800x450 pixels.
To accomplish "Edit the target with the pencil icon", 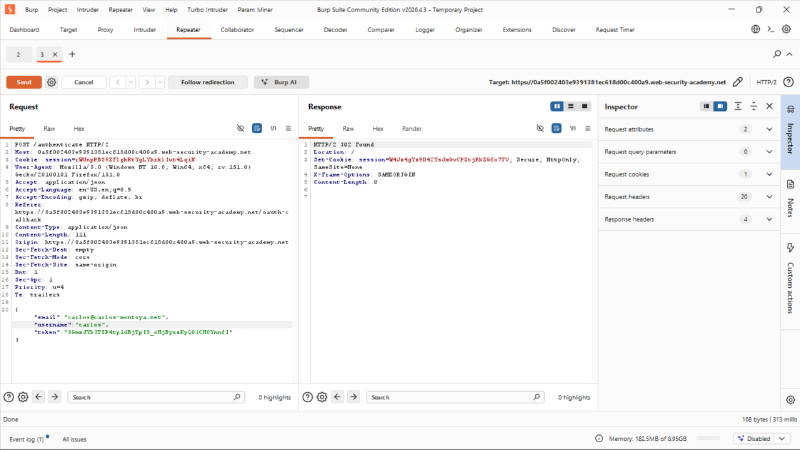I will click(738, 82).
